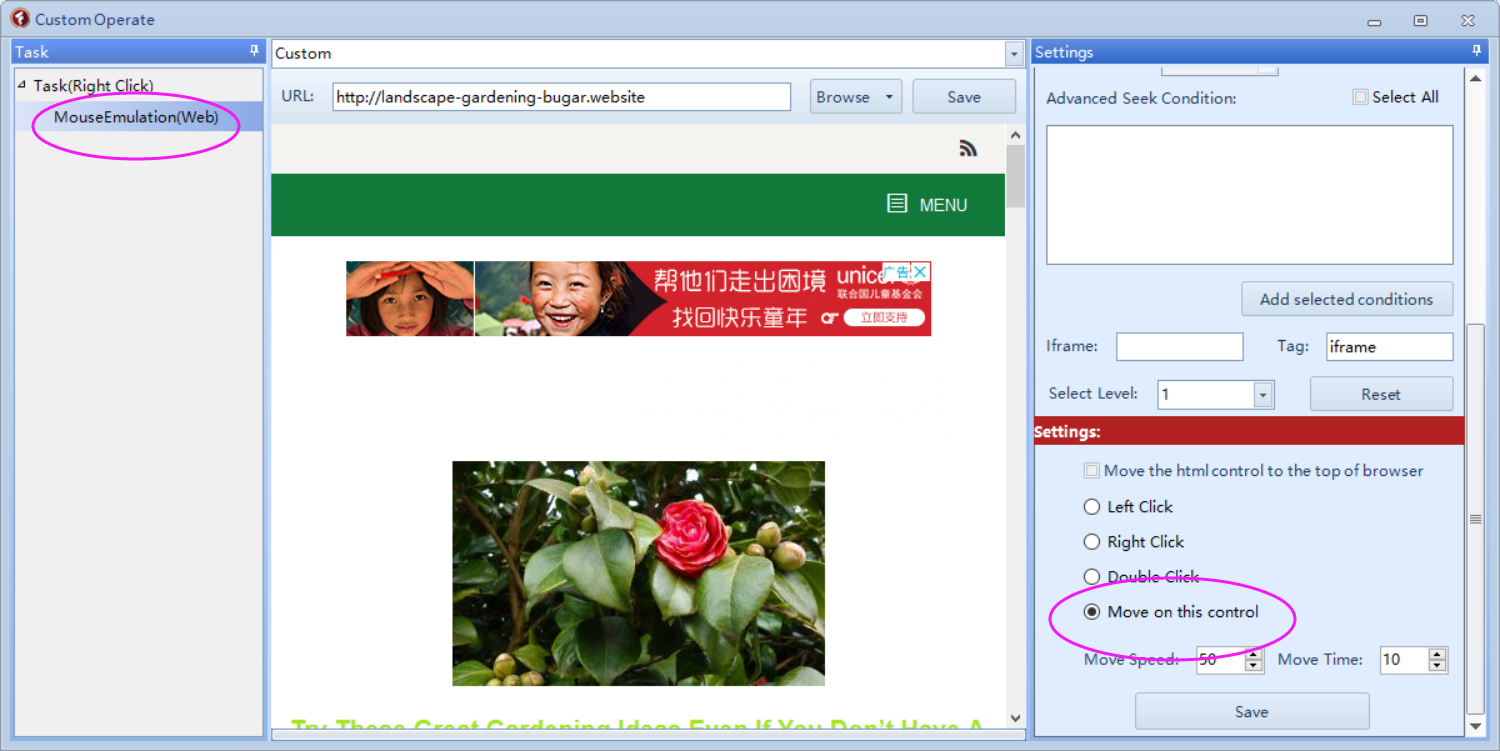The width and height of the screenshot is (1500, 751).
Task: Click the RSS feed icon
Action: (x=967, y=148)
